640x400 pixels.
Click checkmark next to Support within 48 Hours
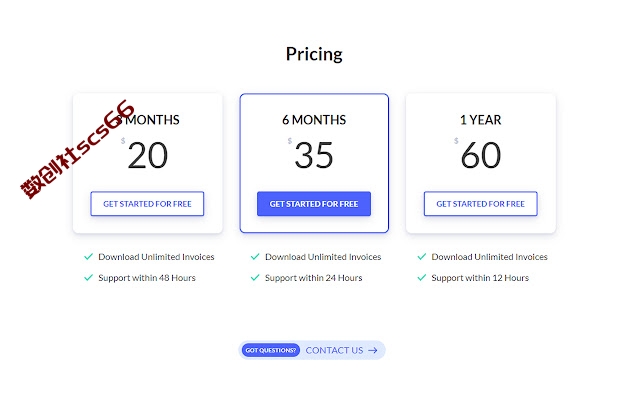click(89, 278)
